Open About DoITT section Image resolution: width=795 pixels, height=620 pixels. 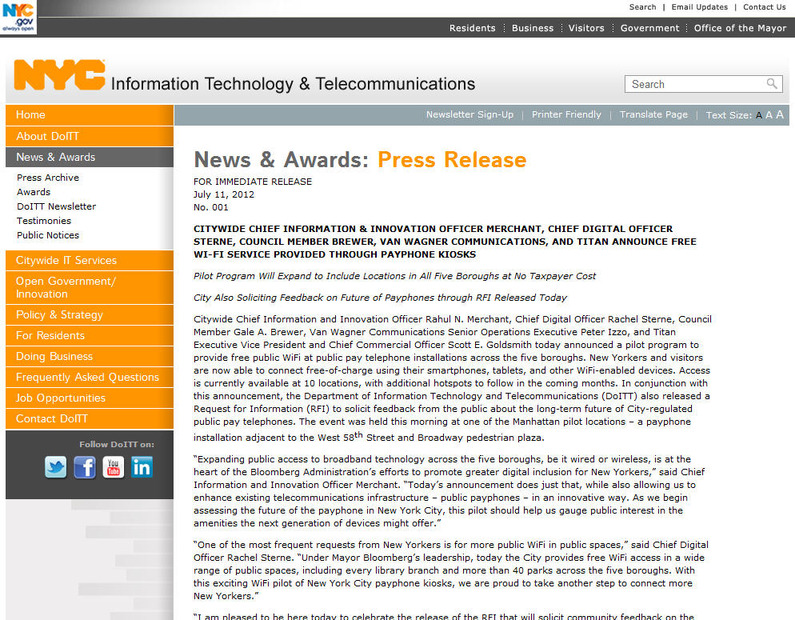tap(89, 136)
